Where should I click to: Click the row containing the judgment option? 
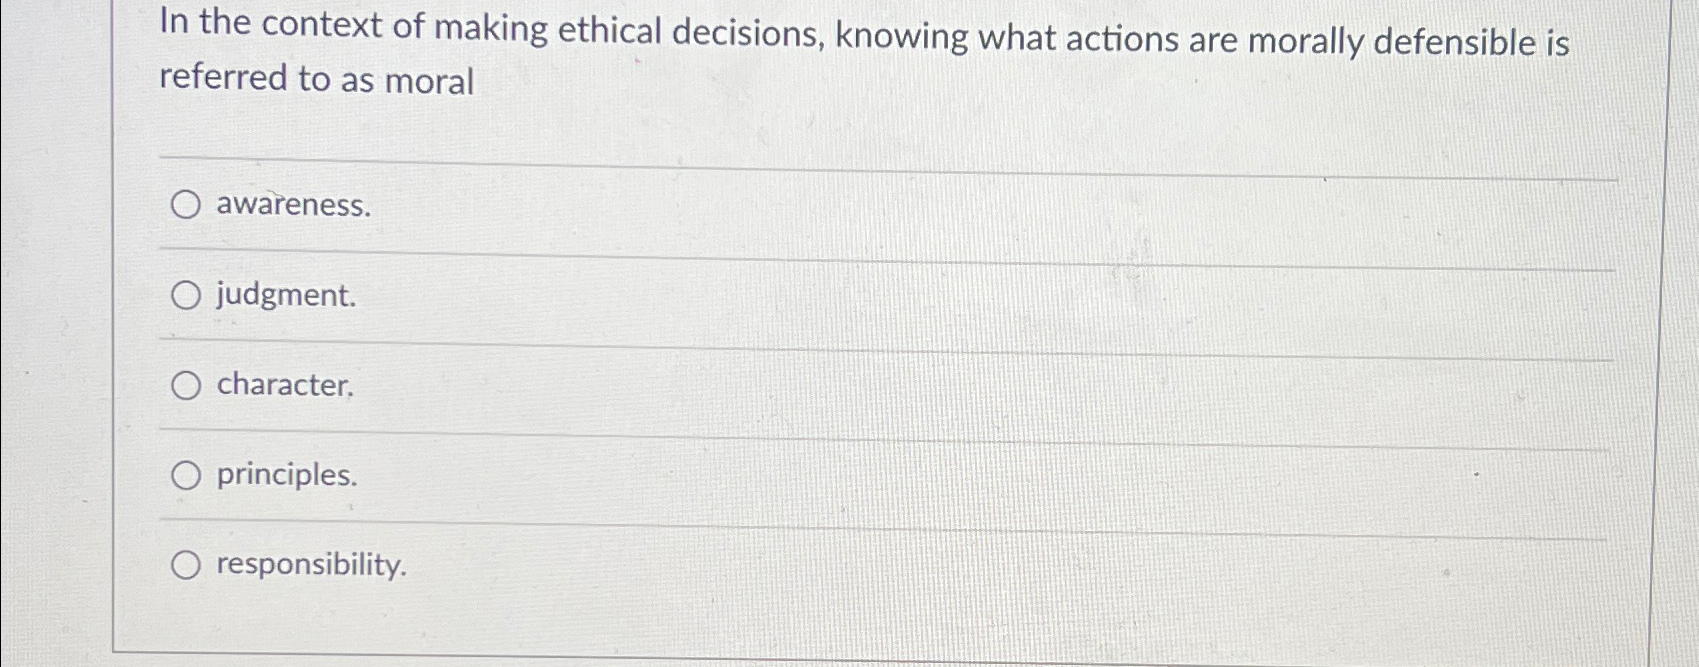pyautogui.click(x=800, y=295)
